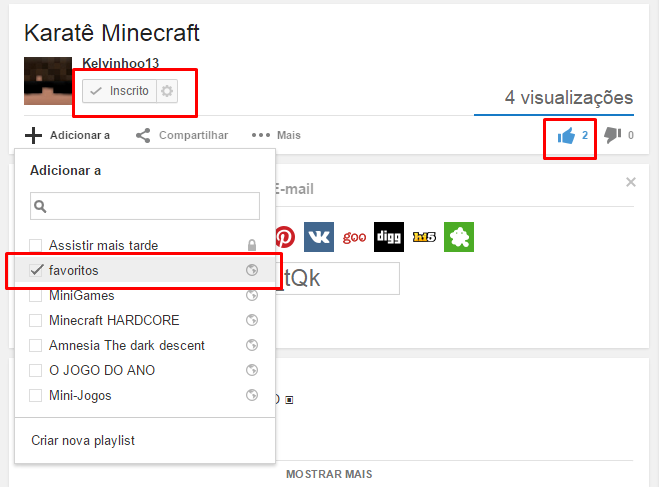670x487 pixels.
Task: Click the MiniGames playlist name
Action: pyautogui.click(x=82, y=296)
